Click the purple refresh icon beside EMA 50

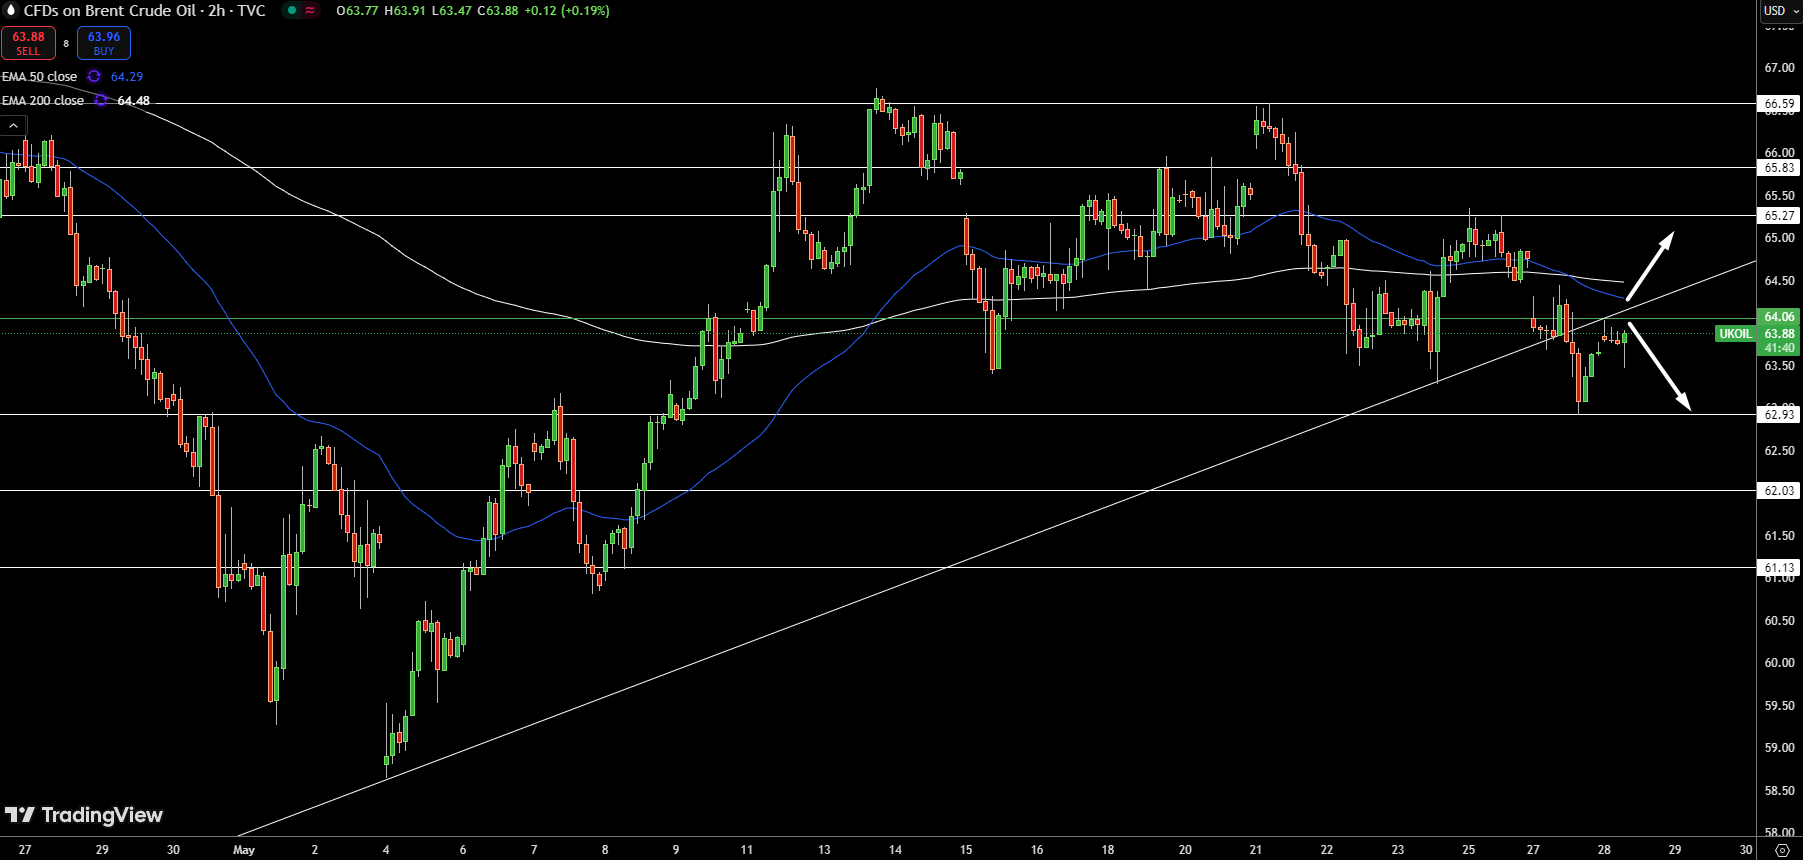pyautogui.click(x=94, y=76)
